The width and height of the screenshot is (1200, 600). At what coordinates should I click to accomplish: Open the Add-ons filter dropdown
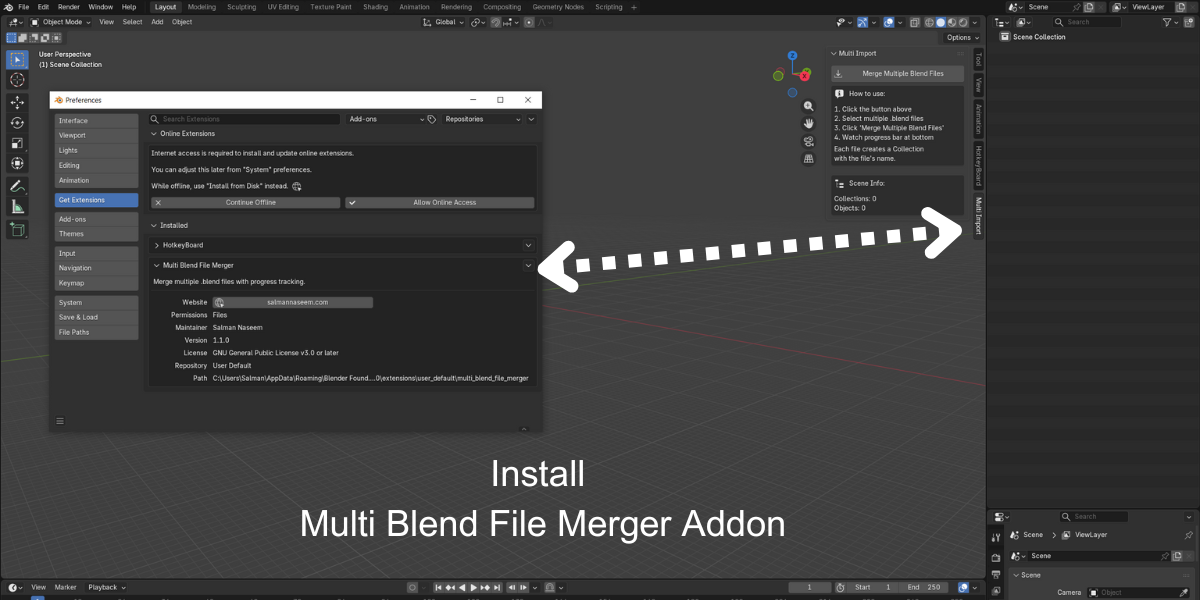coord(385,119)
